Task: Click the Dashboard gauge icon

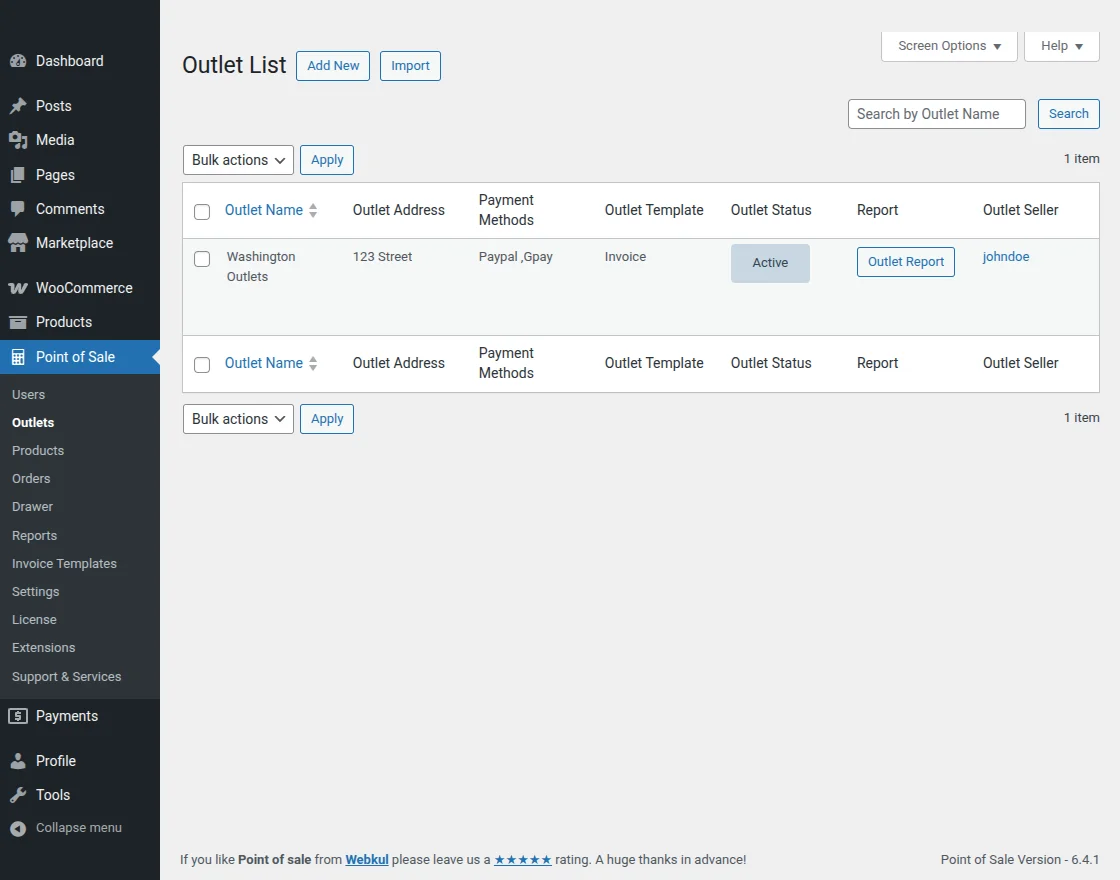Action: coord(18,61)
